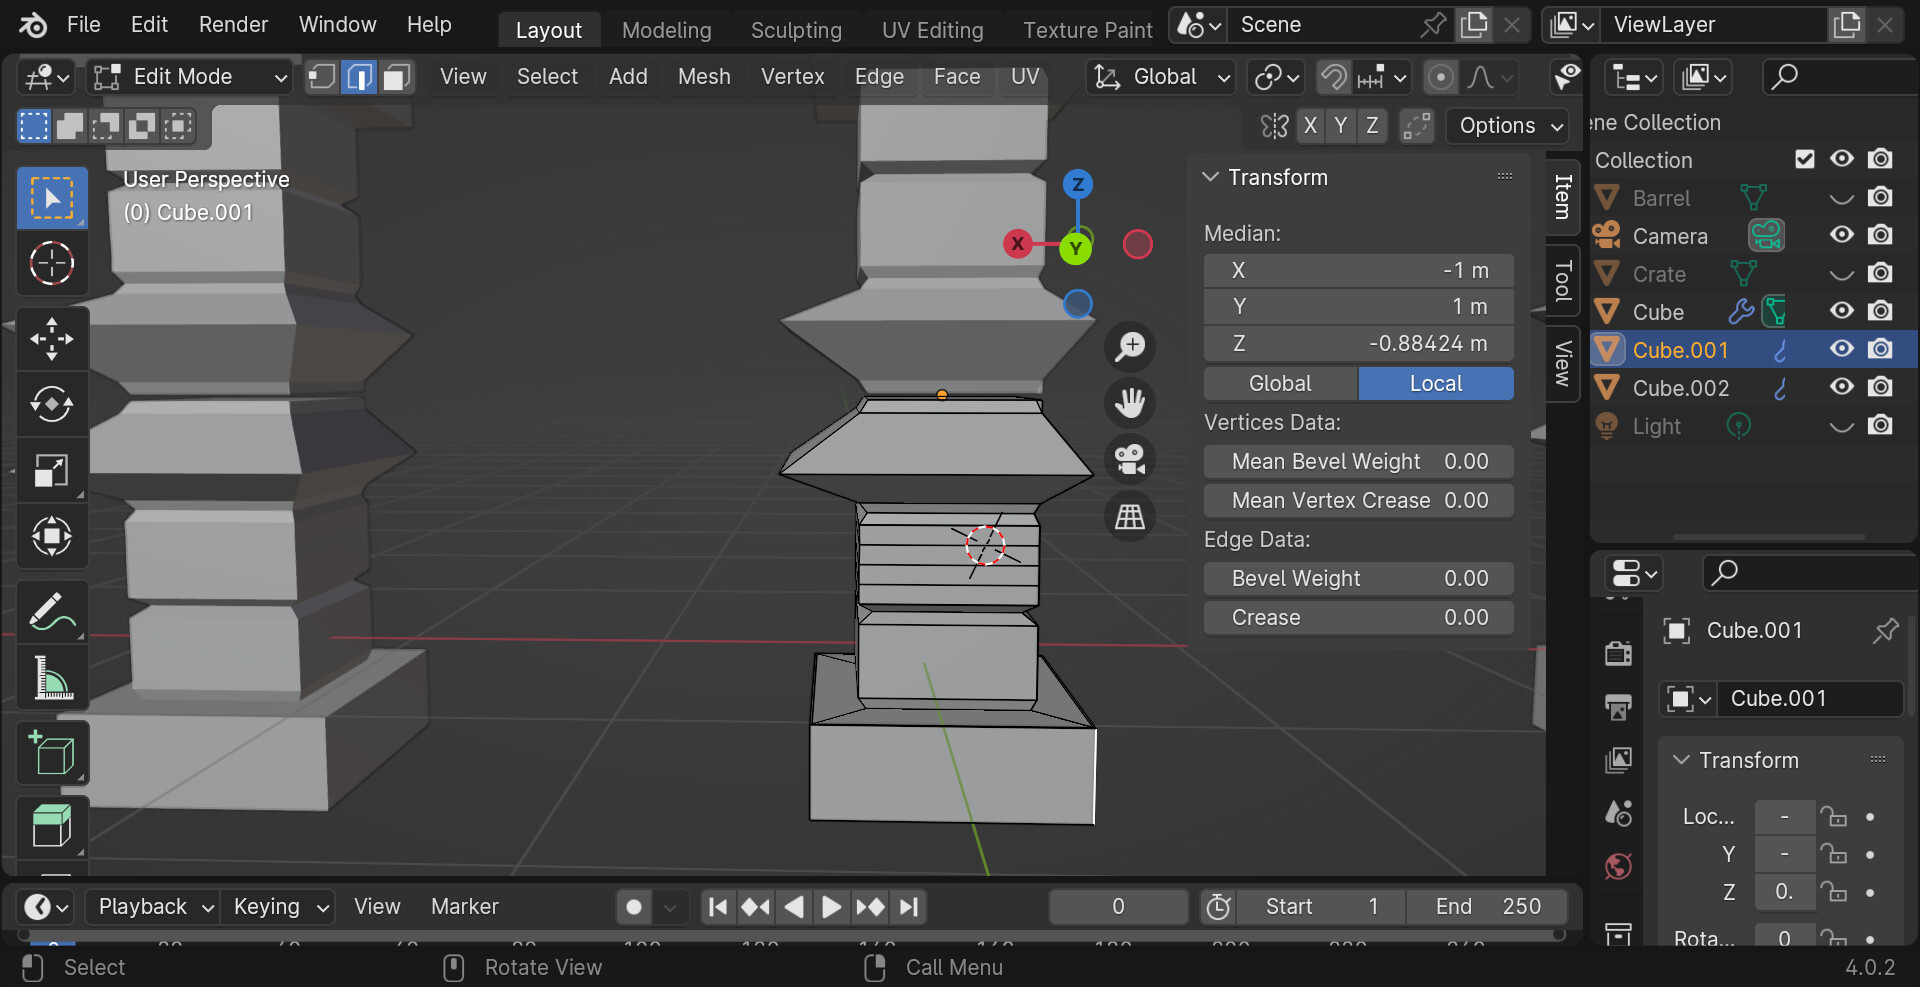1920x987 pixels.
Task: Activate the Rotate tool
Action: coord(52,404)
